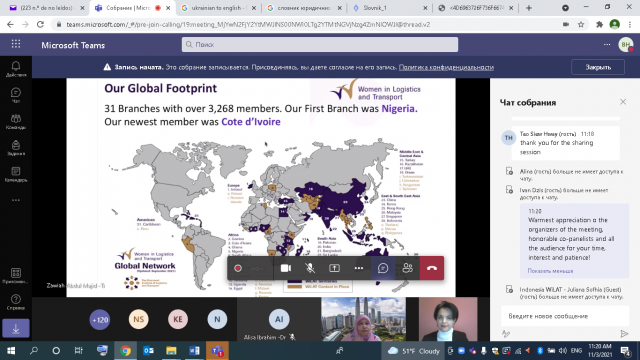Open Calendar in the left sidebar
This screenshot has width=640, height=360.
point(16,174)
